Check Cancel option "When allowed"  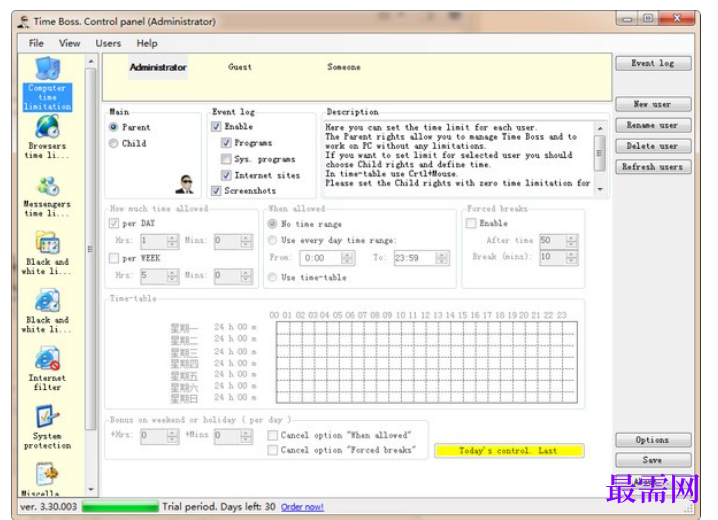click(272, 435)
